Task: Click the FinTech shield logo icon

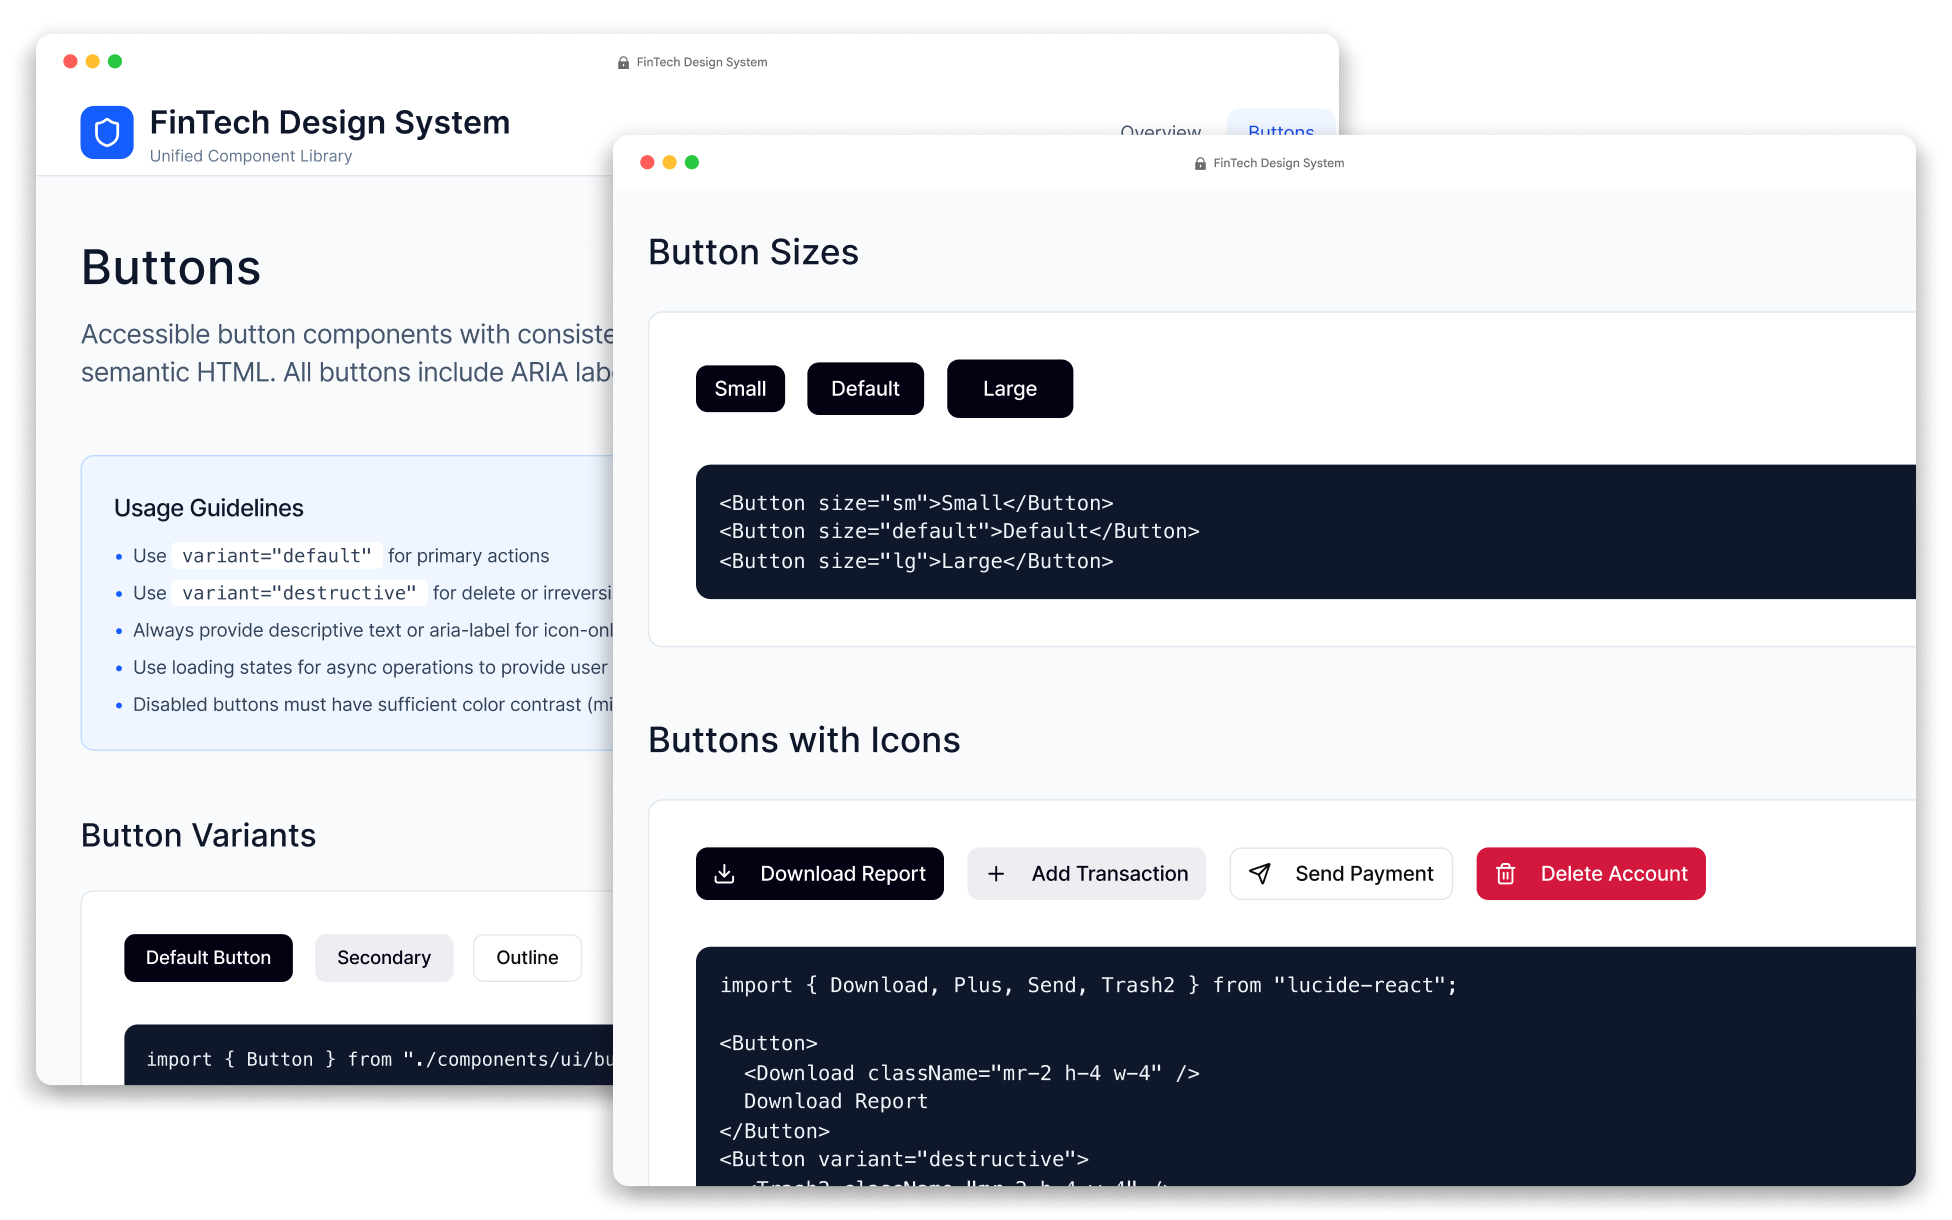Action: point(107,132)
